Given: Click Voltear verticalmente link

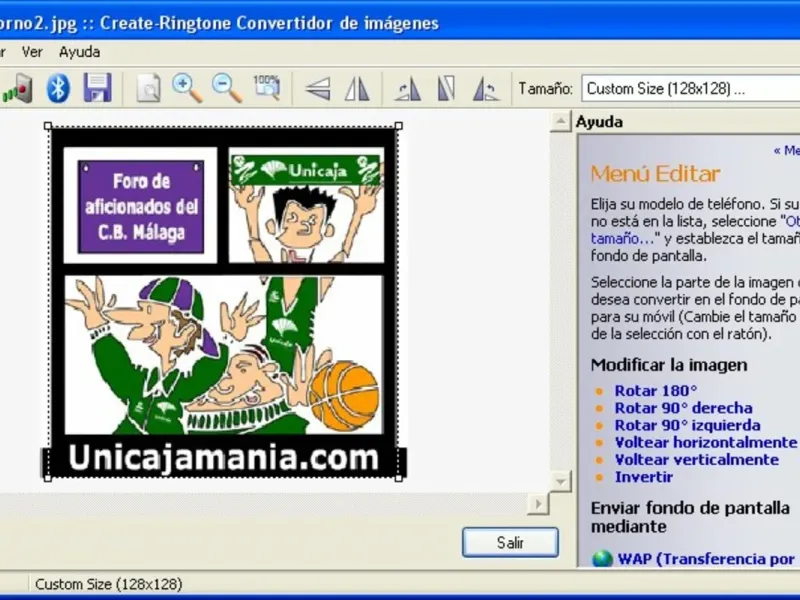Looking at the screenshot, I should pyautogui.click(x=696, y=460).
